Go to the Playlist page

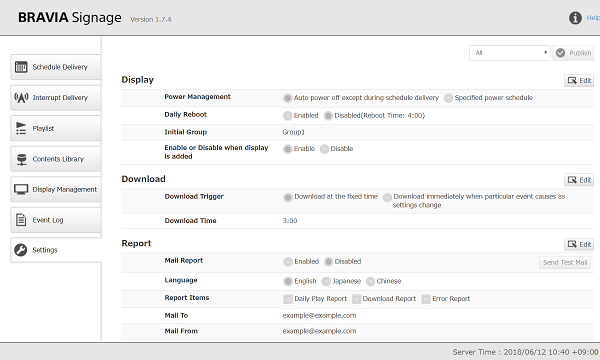[56, 128]
